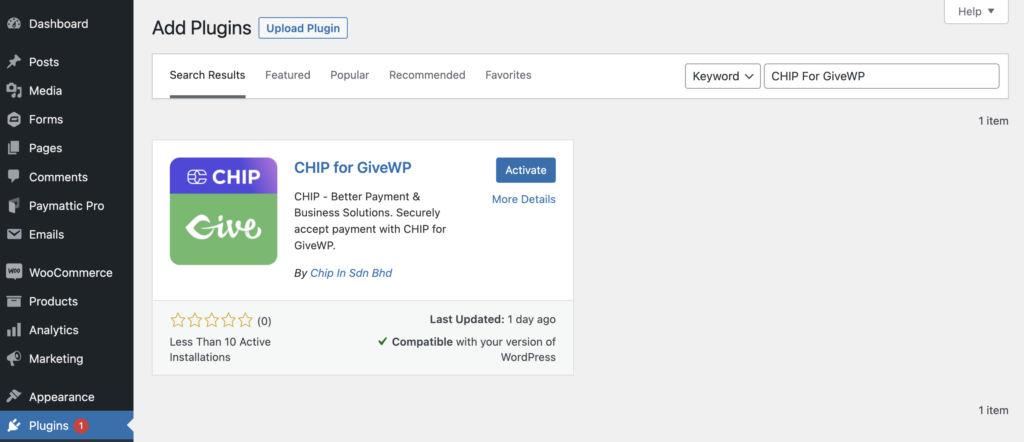Click the Upload Plugin button
Viewport: 1024px width, 442px height.
pos(303,28)
